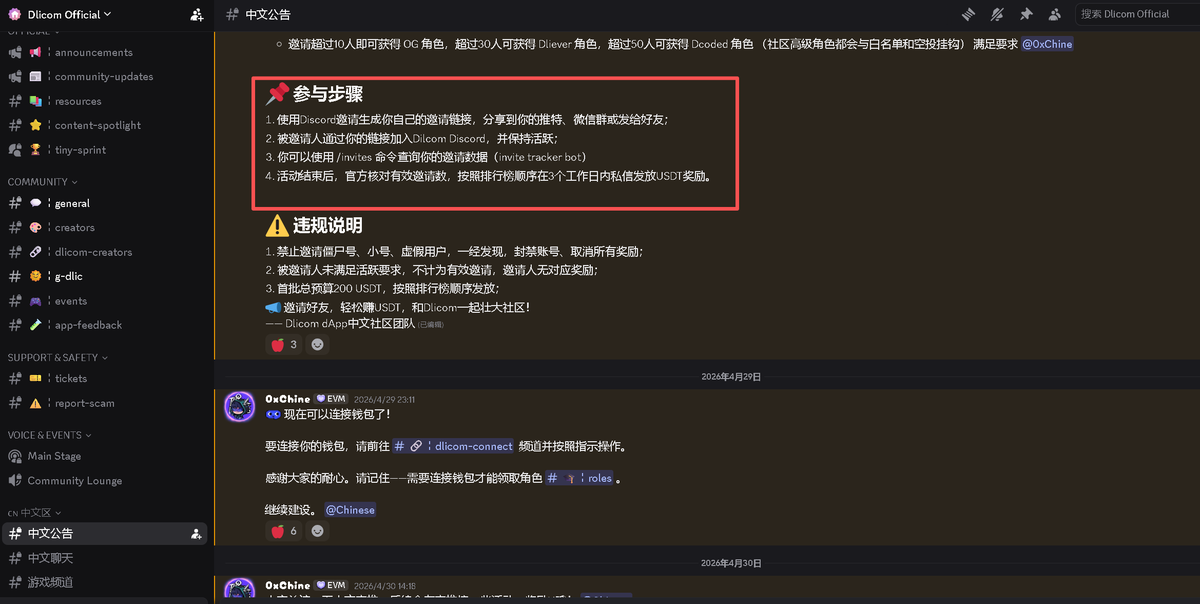Click the events game controller emoji
Viewport: 1200px width, 604px height.
click(x=35, y=301)
